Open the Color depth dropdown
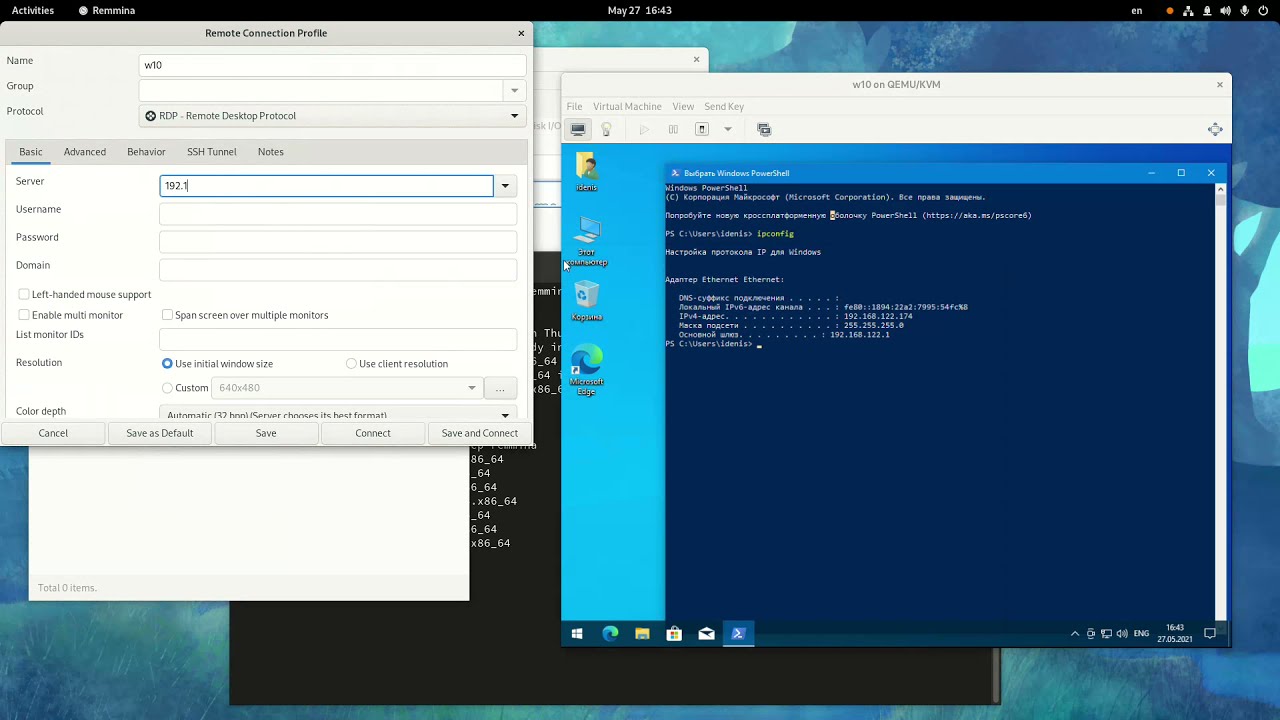1280x720 pixels. click(338, 414)
